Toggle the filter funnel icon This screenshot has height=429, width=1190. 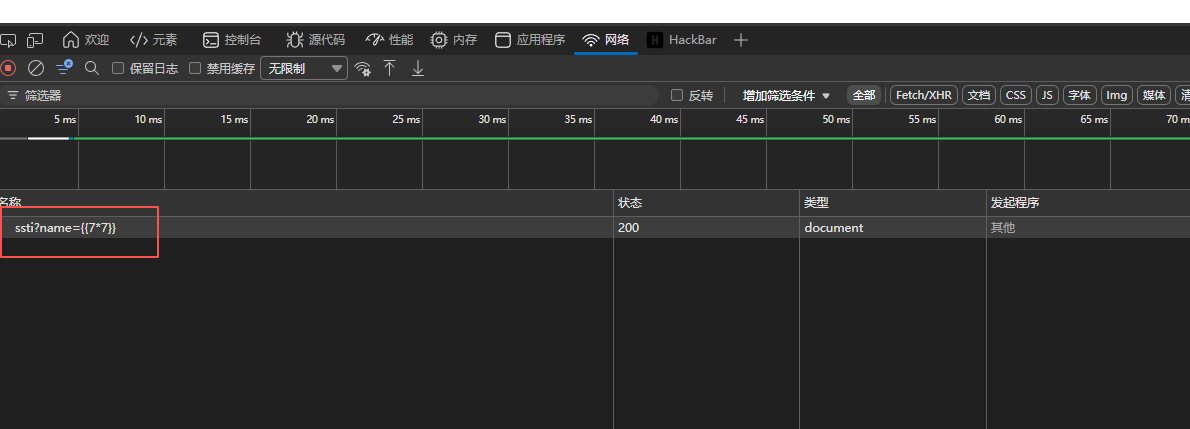pos(64,68)
